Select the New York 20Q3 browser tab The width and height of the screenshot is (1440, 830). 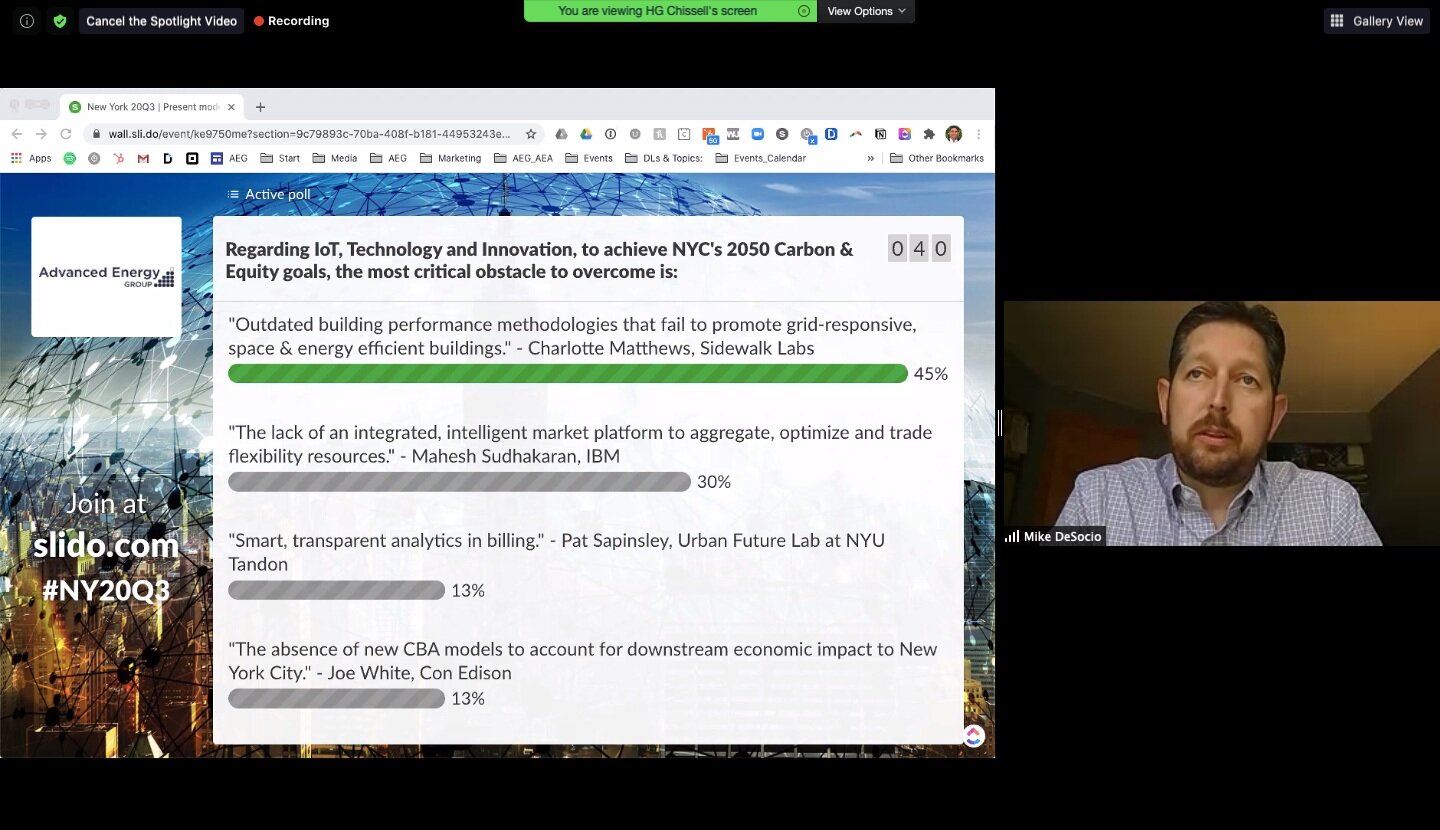[x=152, y=107]
